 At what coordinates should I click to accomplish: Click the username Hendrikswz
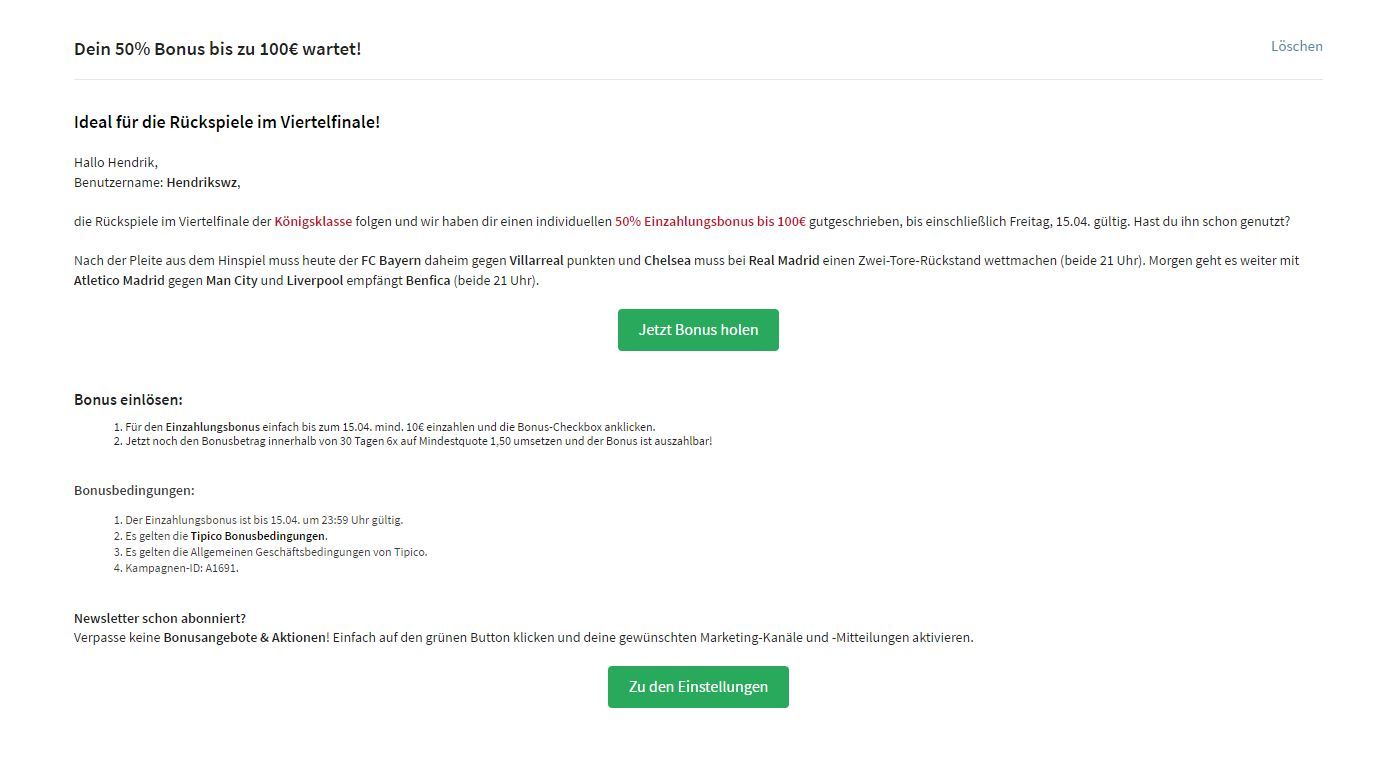[x=202, y=183]
